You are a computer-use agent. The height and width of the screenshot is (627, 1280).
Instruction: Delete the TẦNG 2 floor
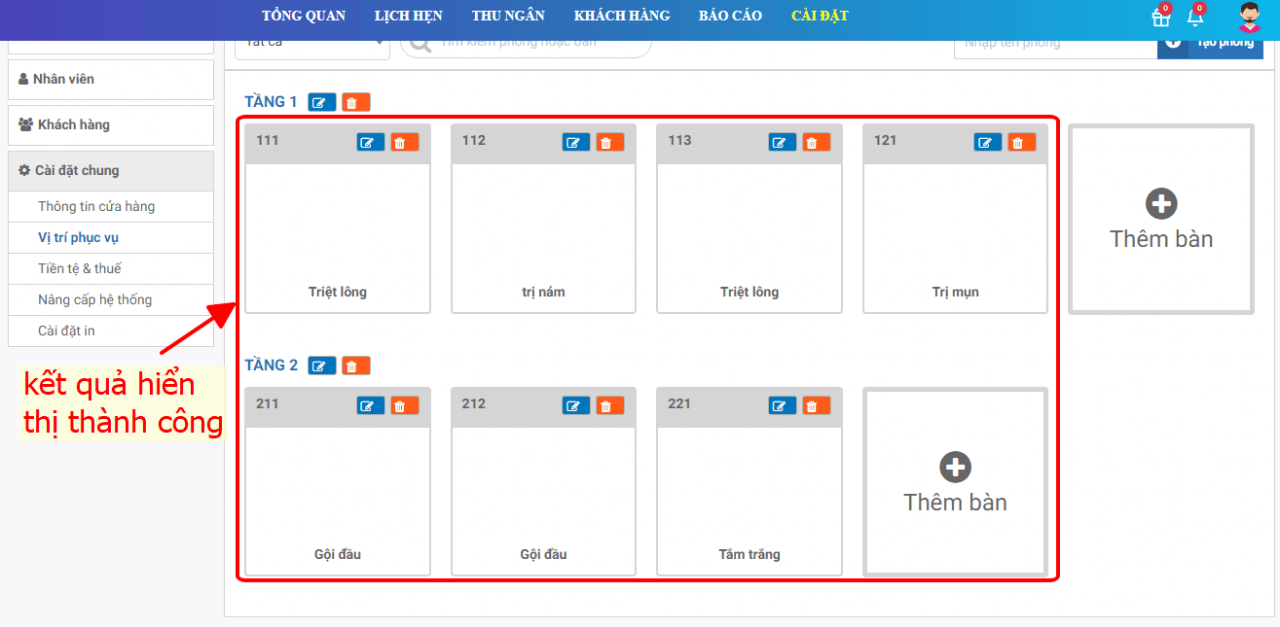click(x=356, y=366)
